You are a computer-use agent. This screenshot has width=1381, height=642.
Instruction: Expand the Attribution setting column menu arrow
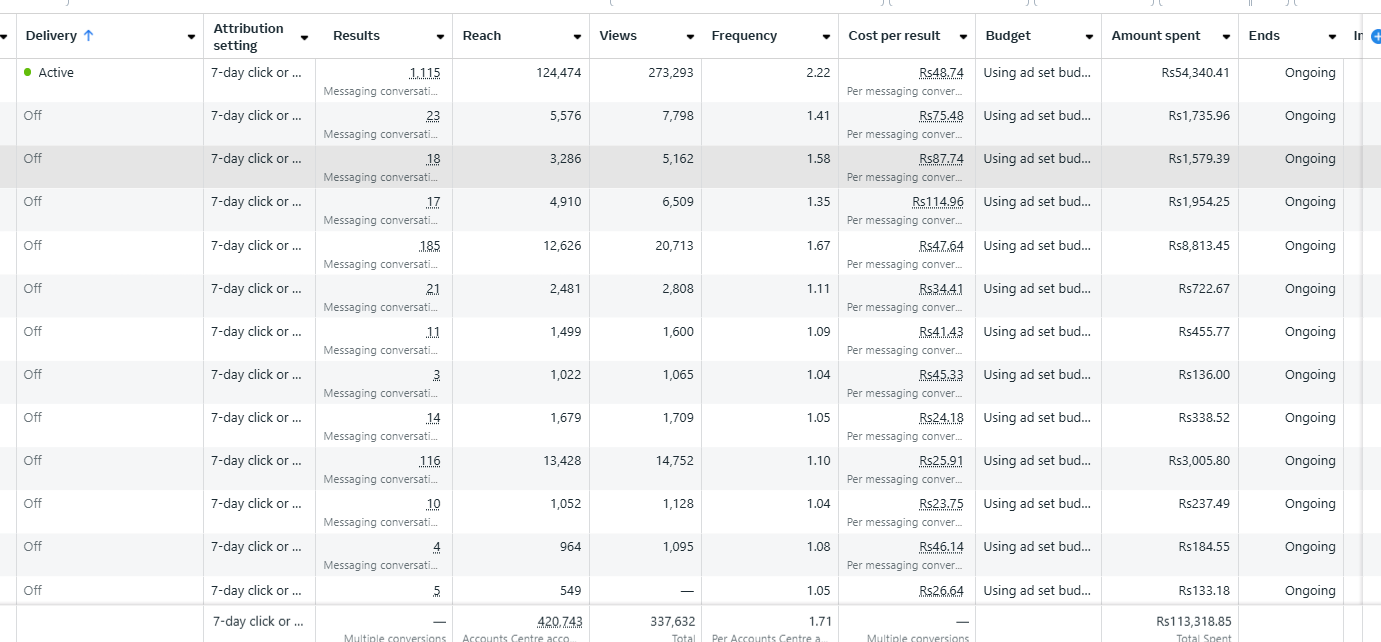[304, 37]
